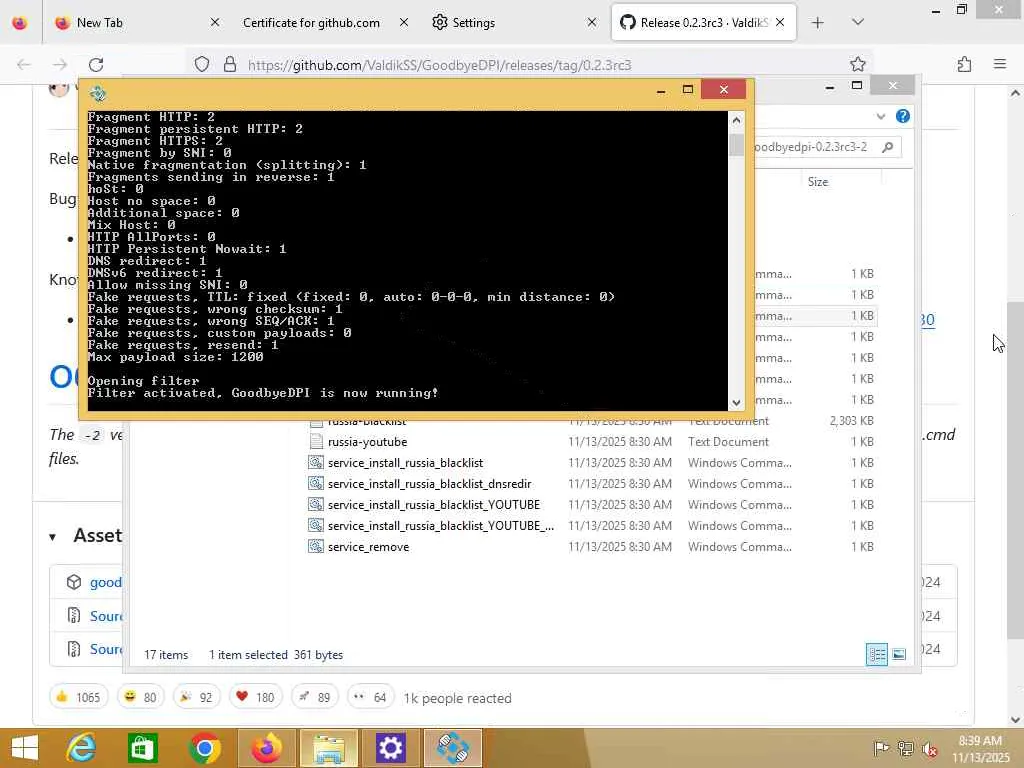Click the back navigation arrow
Viewport: 1024px width, 768px height.
pos(24,65)
